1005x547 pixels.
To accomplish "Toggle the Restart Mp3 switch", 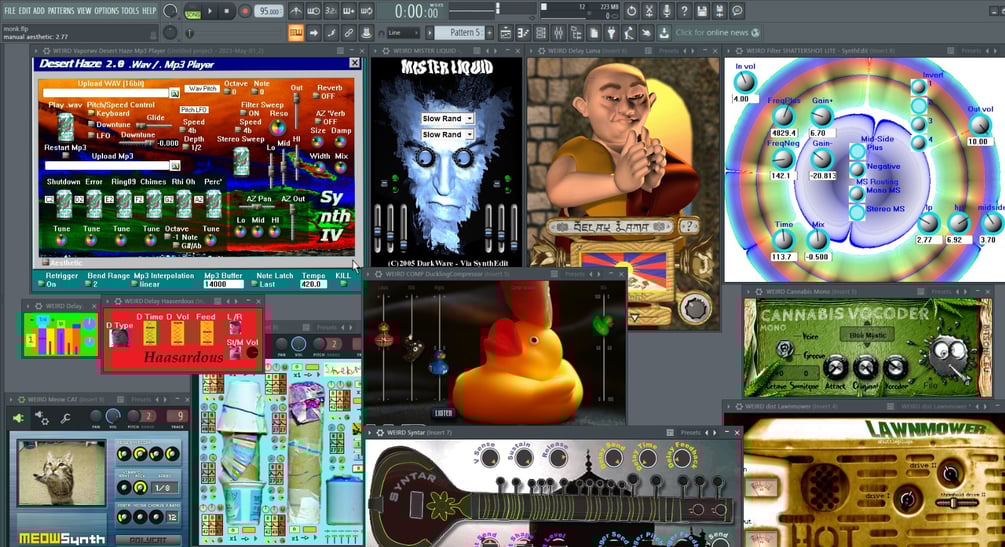I will click(65, 155).
